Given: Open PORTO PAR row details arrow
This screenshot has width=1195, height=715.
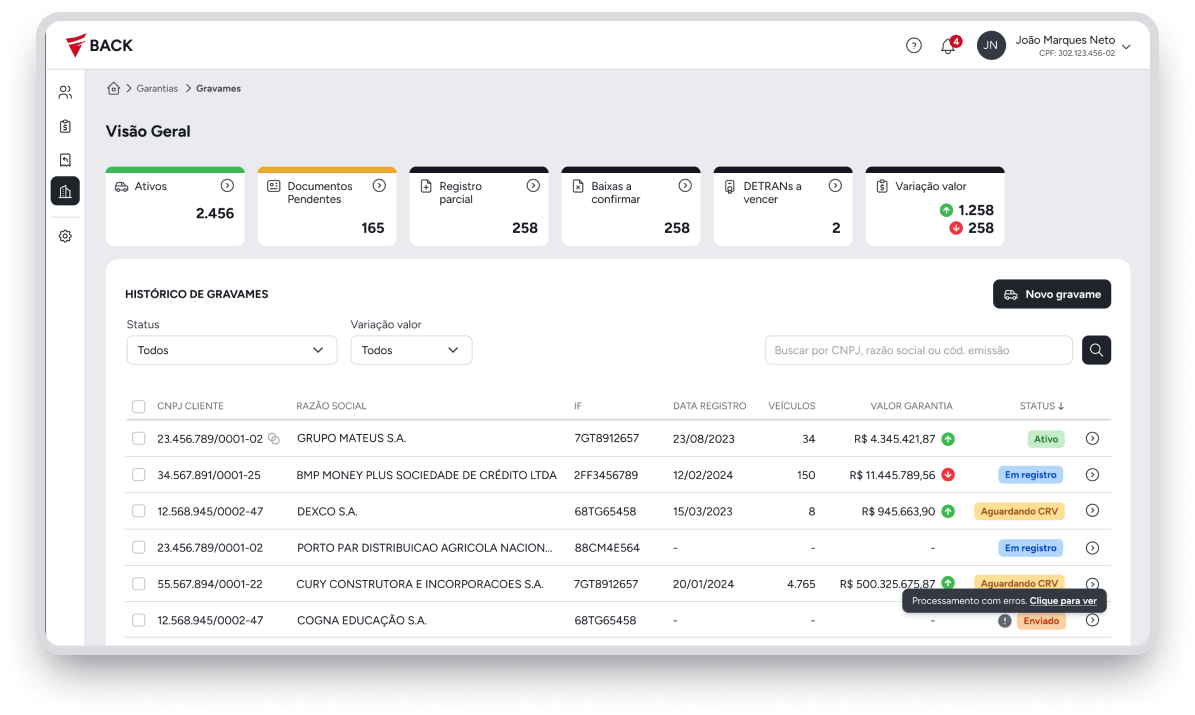Looking at the screenshot, I should tap(1092, 548).
